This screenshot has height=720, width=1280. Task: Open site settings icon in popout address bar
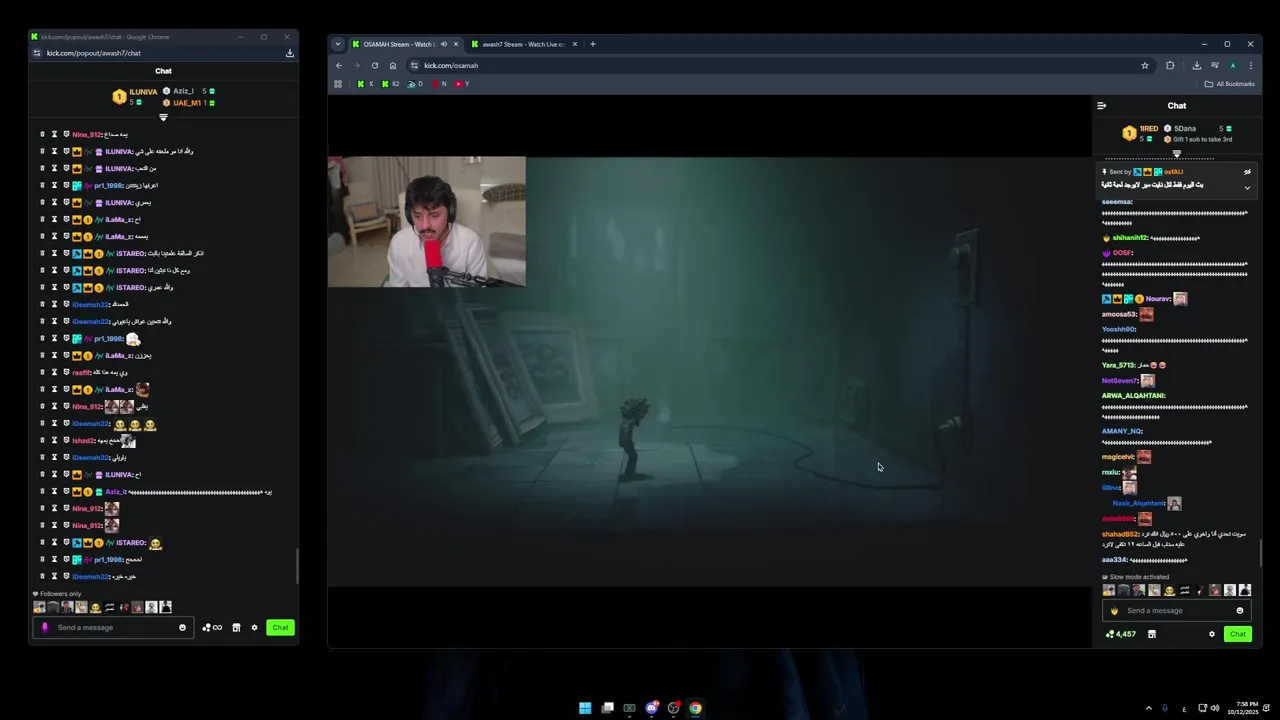37,53
